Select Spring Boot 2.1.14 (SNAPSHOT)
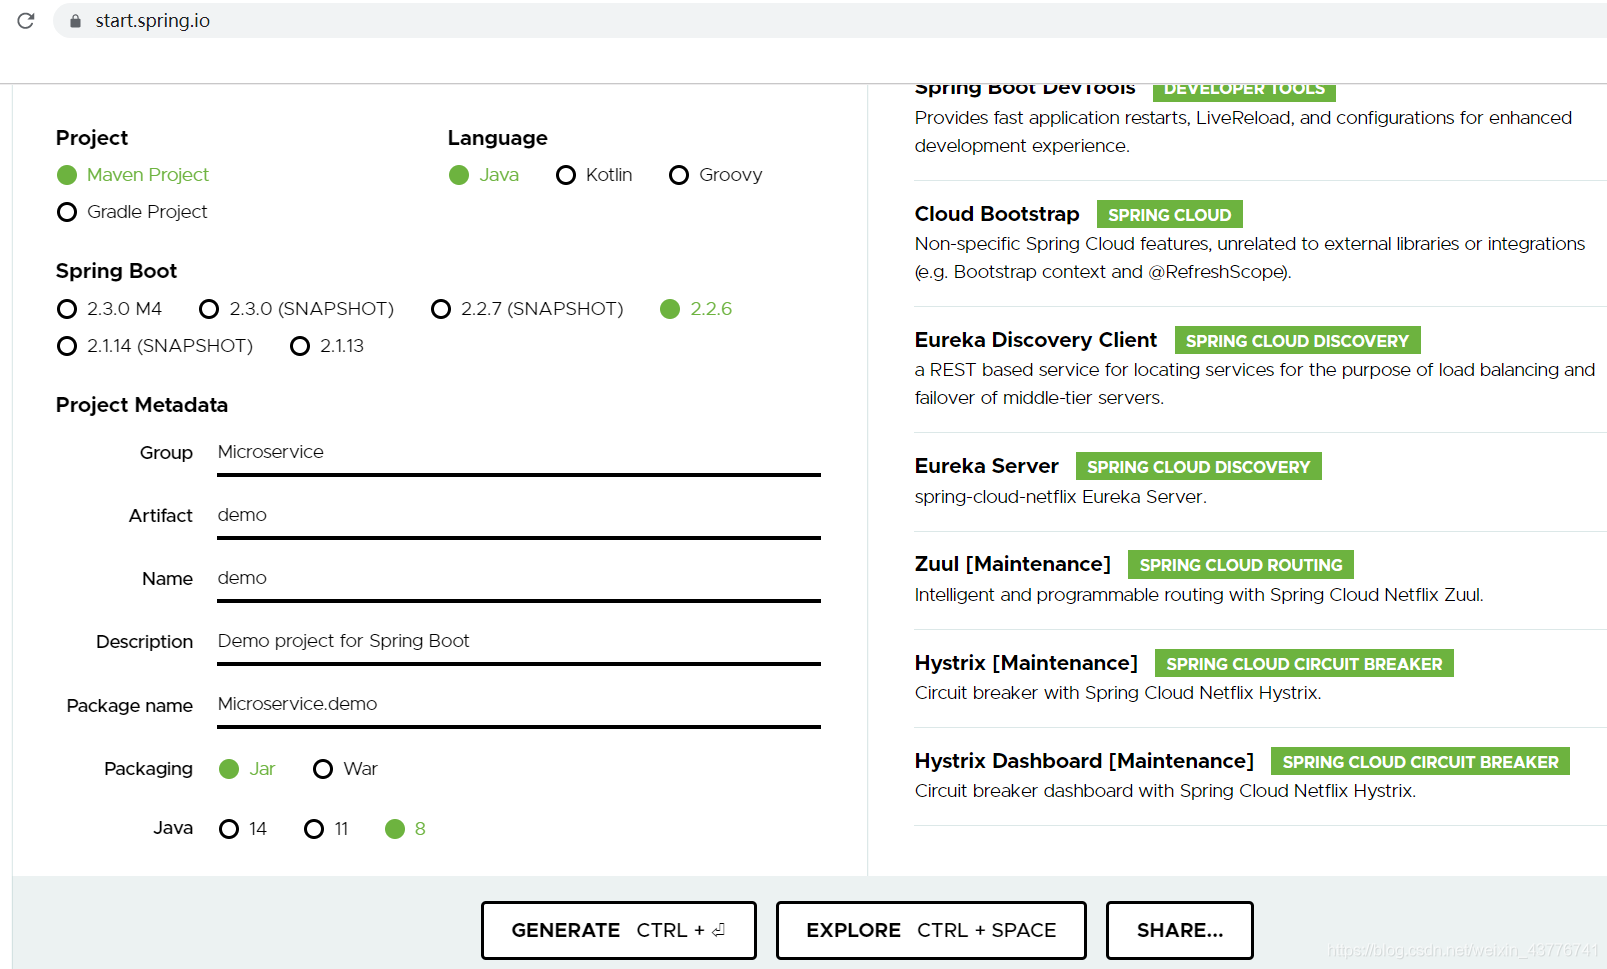Viewport: 1607px width, 969px height. click(x=155, y=346)
